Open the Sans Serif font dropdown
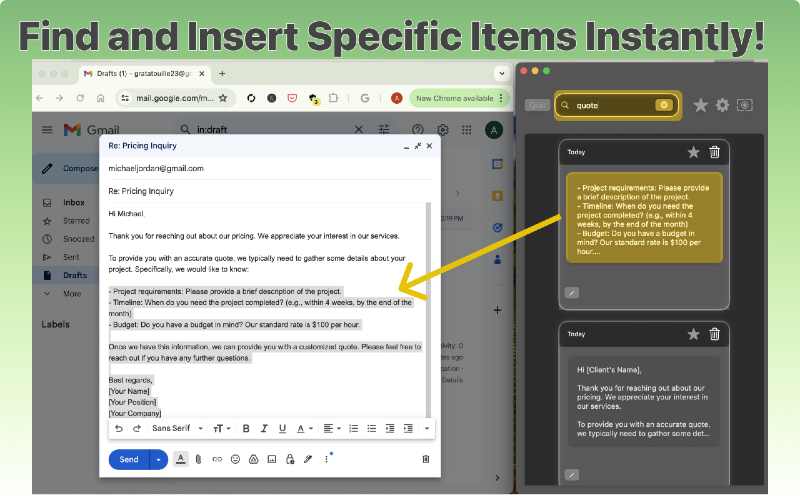Viewport: 800px width, 500px height. [177, 428]
